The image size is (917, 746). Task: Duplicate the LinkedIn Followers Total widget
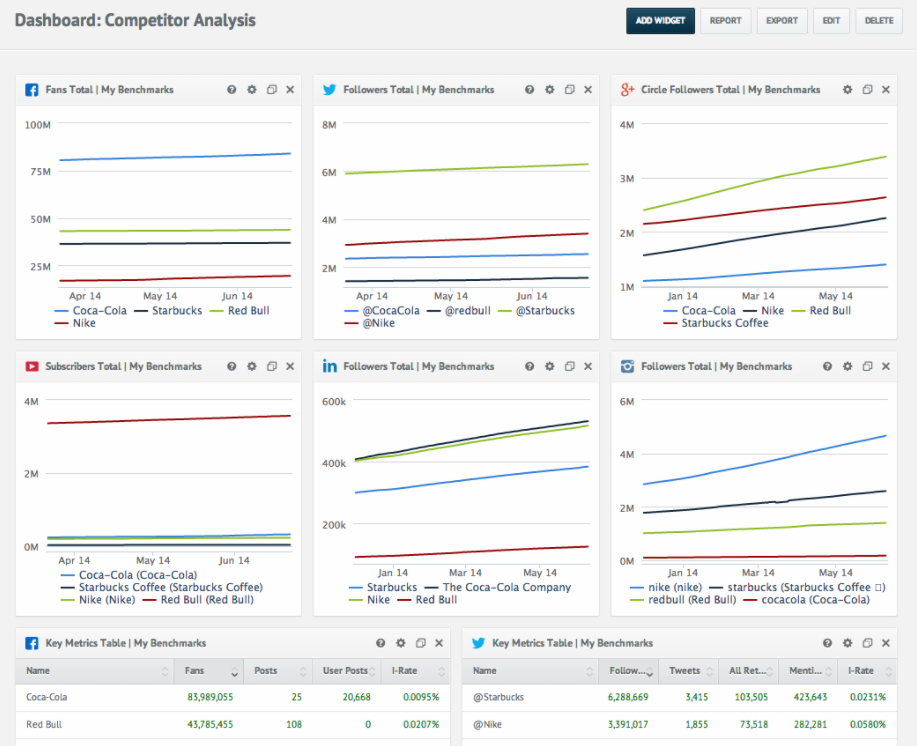(x=569, y=366)
